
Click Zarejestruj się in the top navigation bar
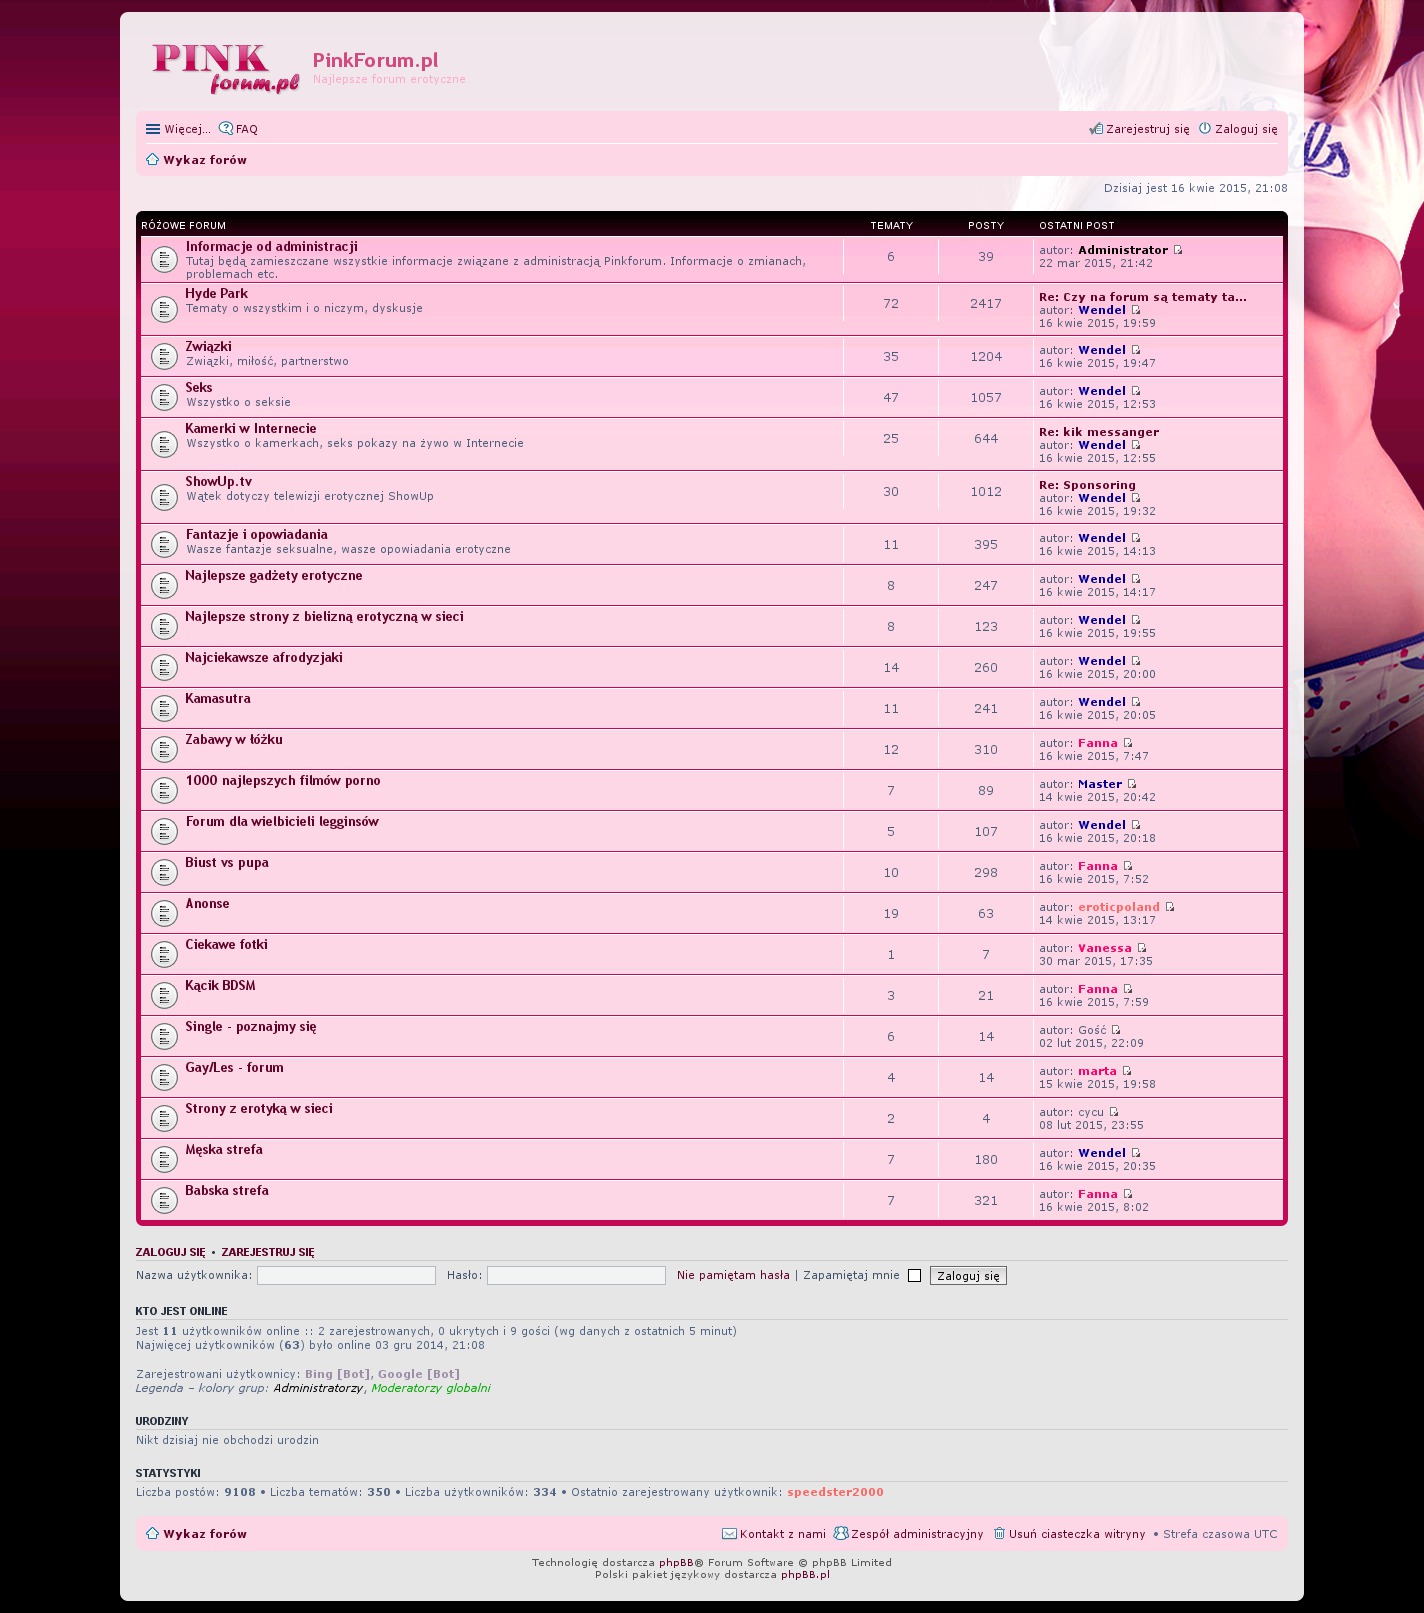tap(1140, 129)
